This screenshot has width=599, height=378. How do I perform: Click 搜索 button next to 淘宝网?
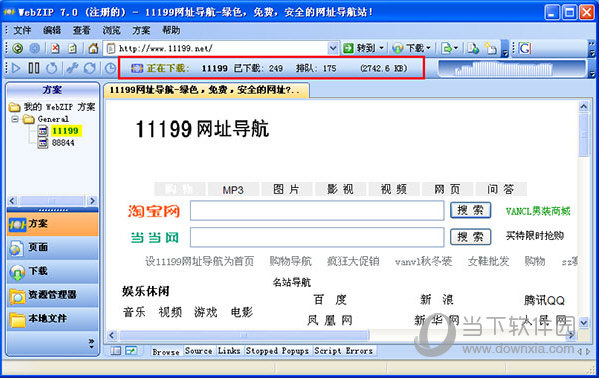pos(470,210)
